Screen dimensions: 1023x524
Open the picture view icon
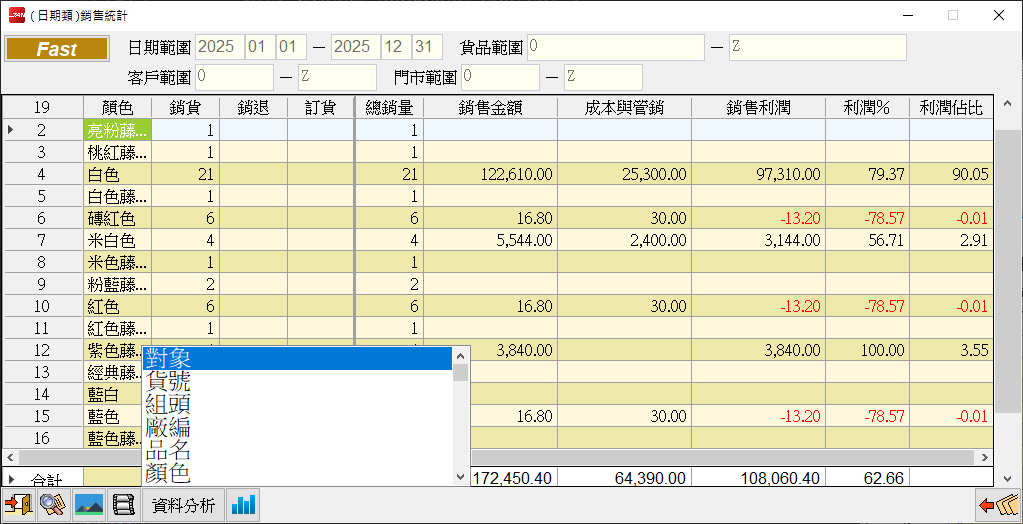coord(88,504)
